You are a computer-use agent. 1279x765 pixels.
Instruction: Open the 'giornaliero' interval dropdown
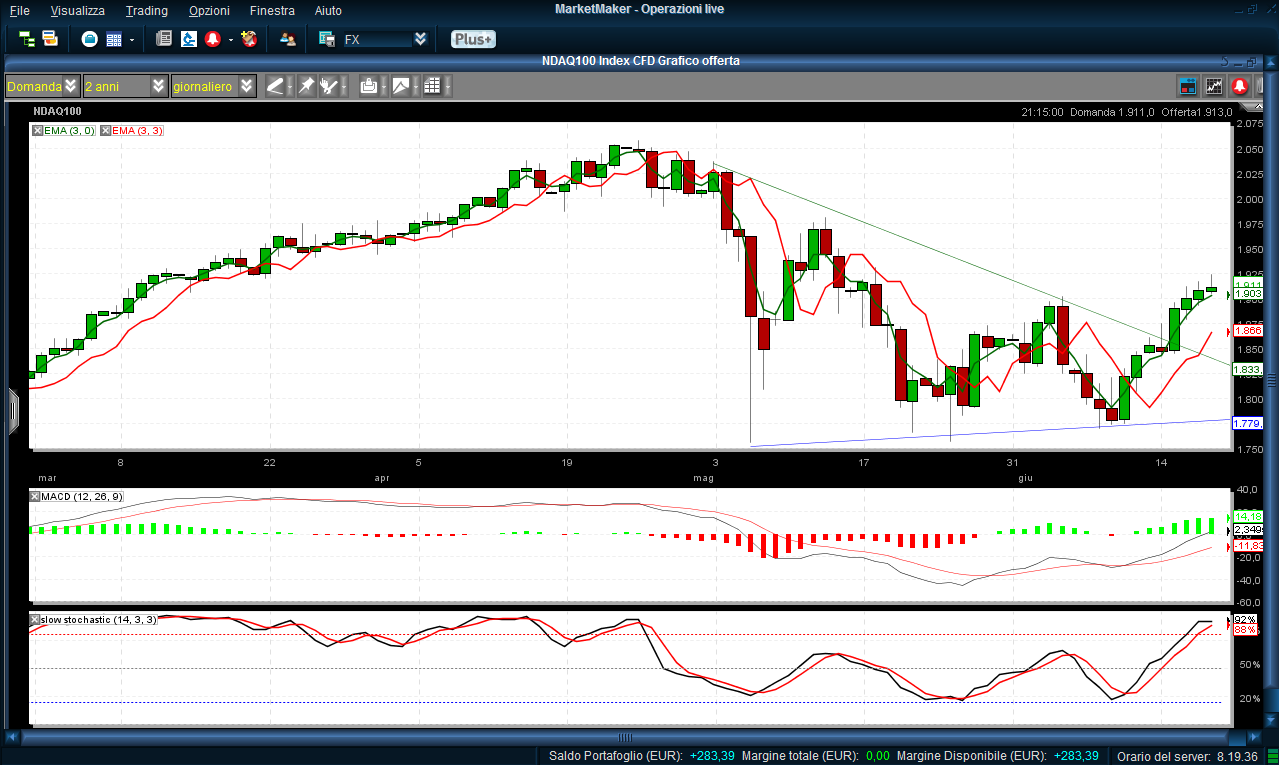tap(246, 87)
